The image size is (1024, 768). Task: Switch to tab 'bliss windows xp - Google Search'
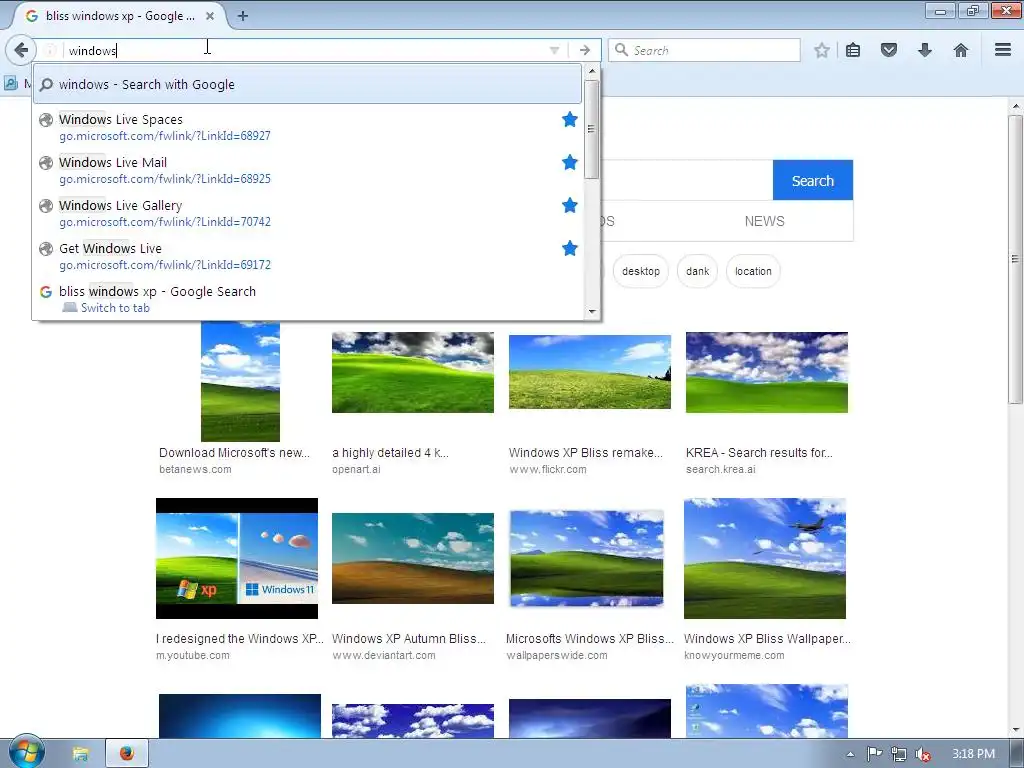(x=307, y=299)
